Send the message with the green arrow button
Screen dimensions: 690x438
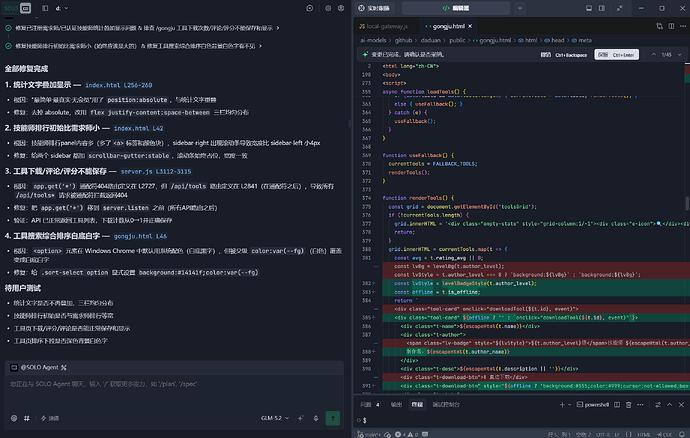pos(333,418)
